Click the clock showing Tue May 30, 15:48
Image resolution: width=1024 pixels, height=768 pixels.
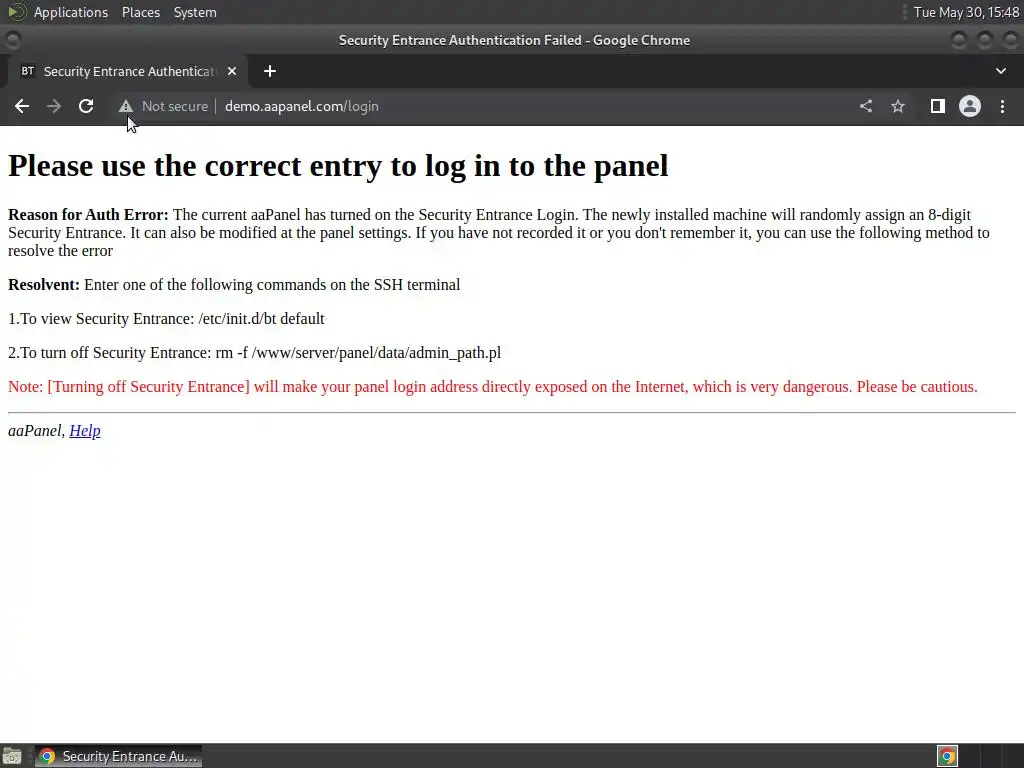[x=966, y=12]
